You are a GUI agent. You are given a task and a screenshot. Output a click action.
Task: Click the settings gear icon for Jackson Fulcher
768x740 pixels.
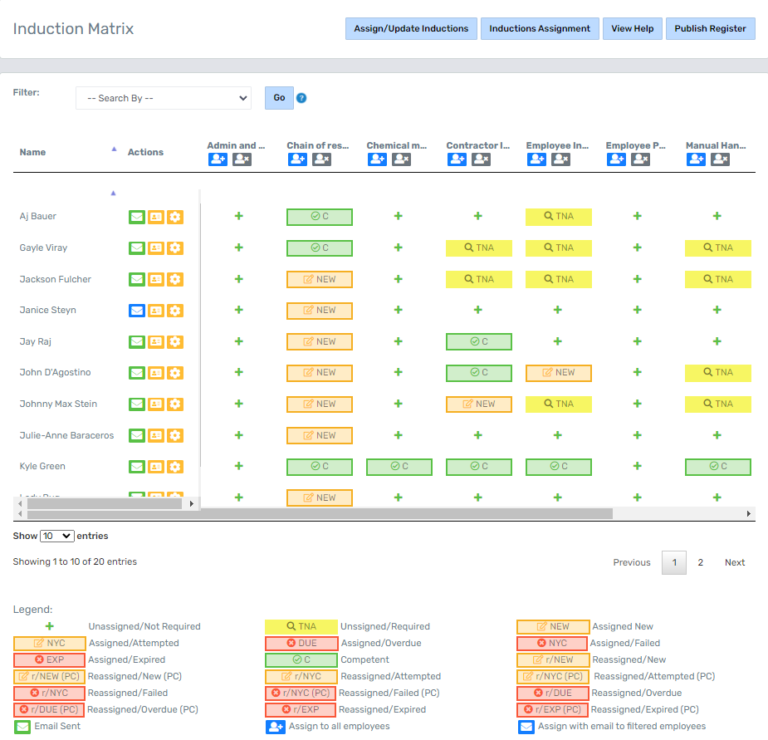point(175,279)
